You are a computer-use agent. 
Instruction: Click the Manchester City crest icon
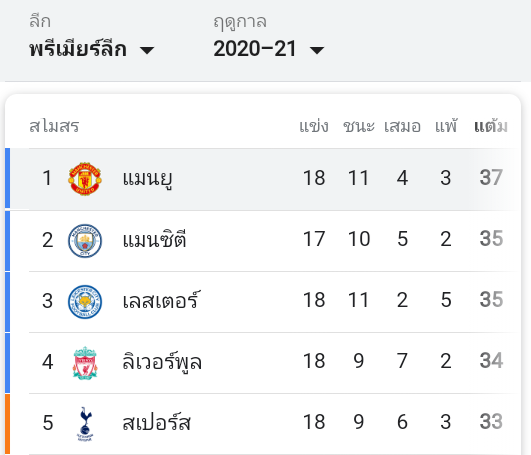coord(85,240)
